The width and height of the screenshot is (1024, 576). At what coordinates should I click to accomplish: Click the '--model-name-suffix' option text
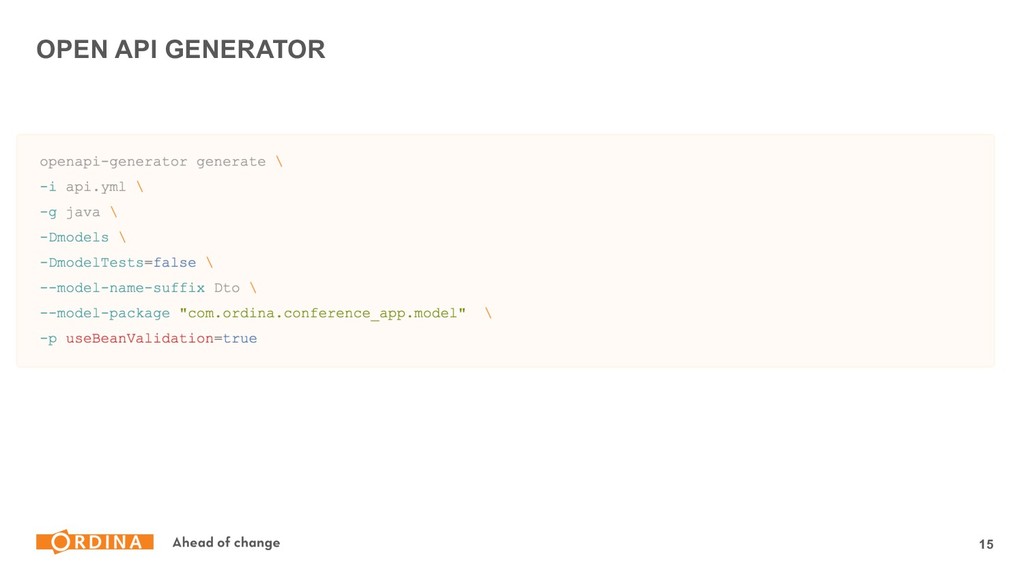pos(122,288)
